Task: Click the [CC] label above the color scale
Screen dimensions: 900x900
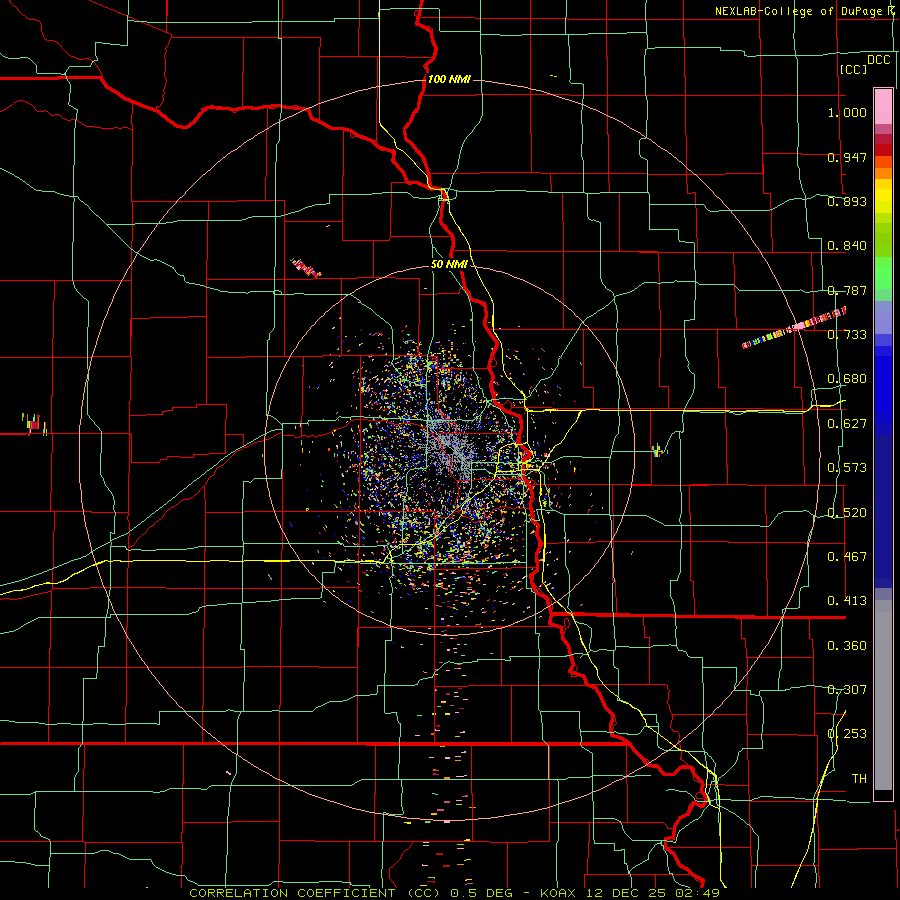Action: pyautogui.click(x=853, y=69)
